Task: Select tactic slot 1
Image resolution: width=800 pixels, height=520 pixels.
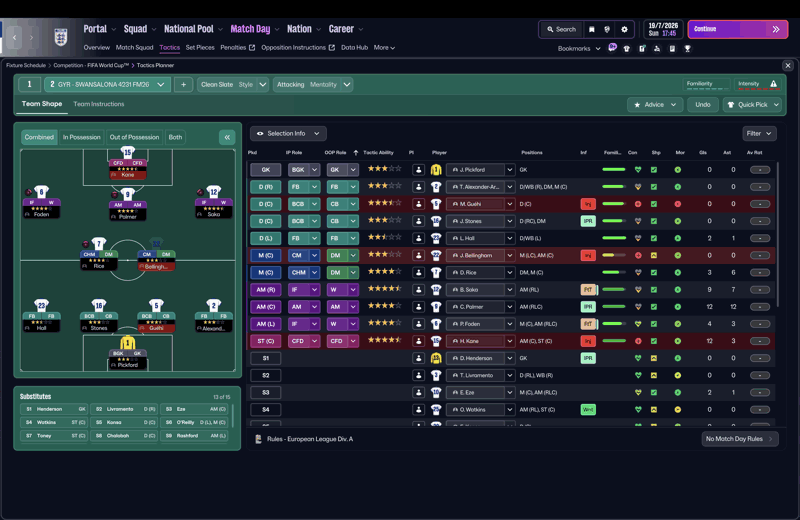Action: 30,84
